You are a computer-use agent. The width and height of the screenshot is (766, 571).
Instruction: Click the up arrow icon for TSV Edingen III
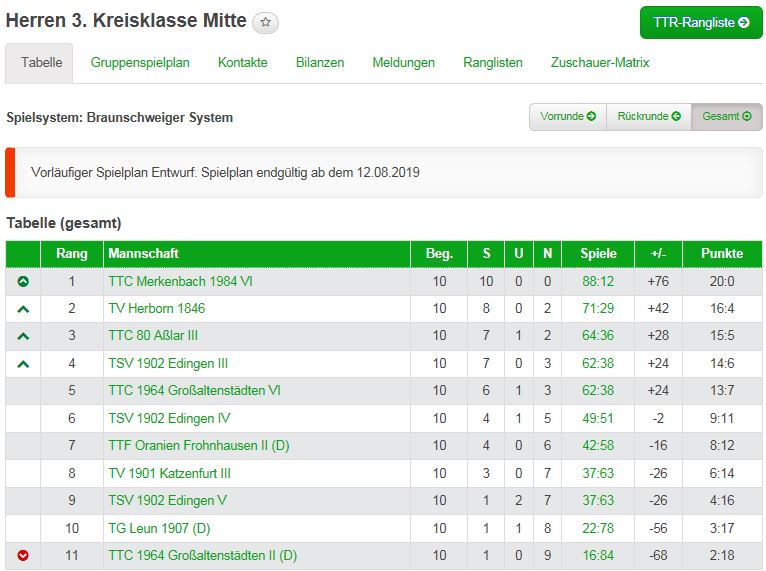coord(23,364)
